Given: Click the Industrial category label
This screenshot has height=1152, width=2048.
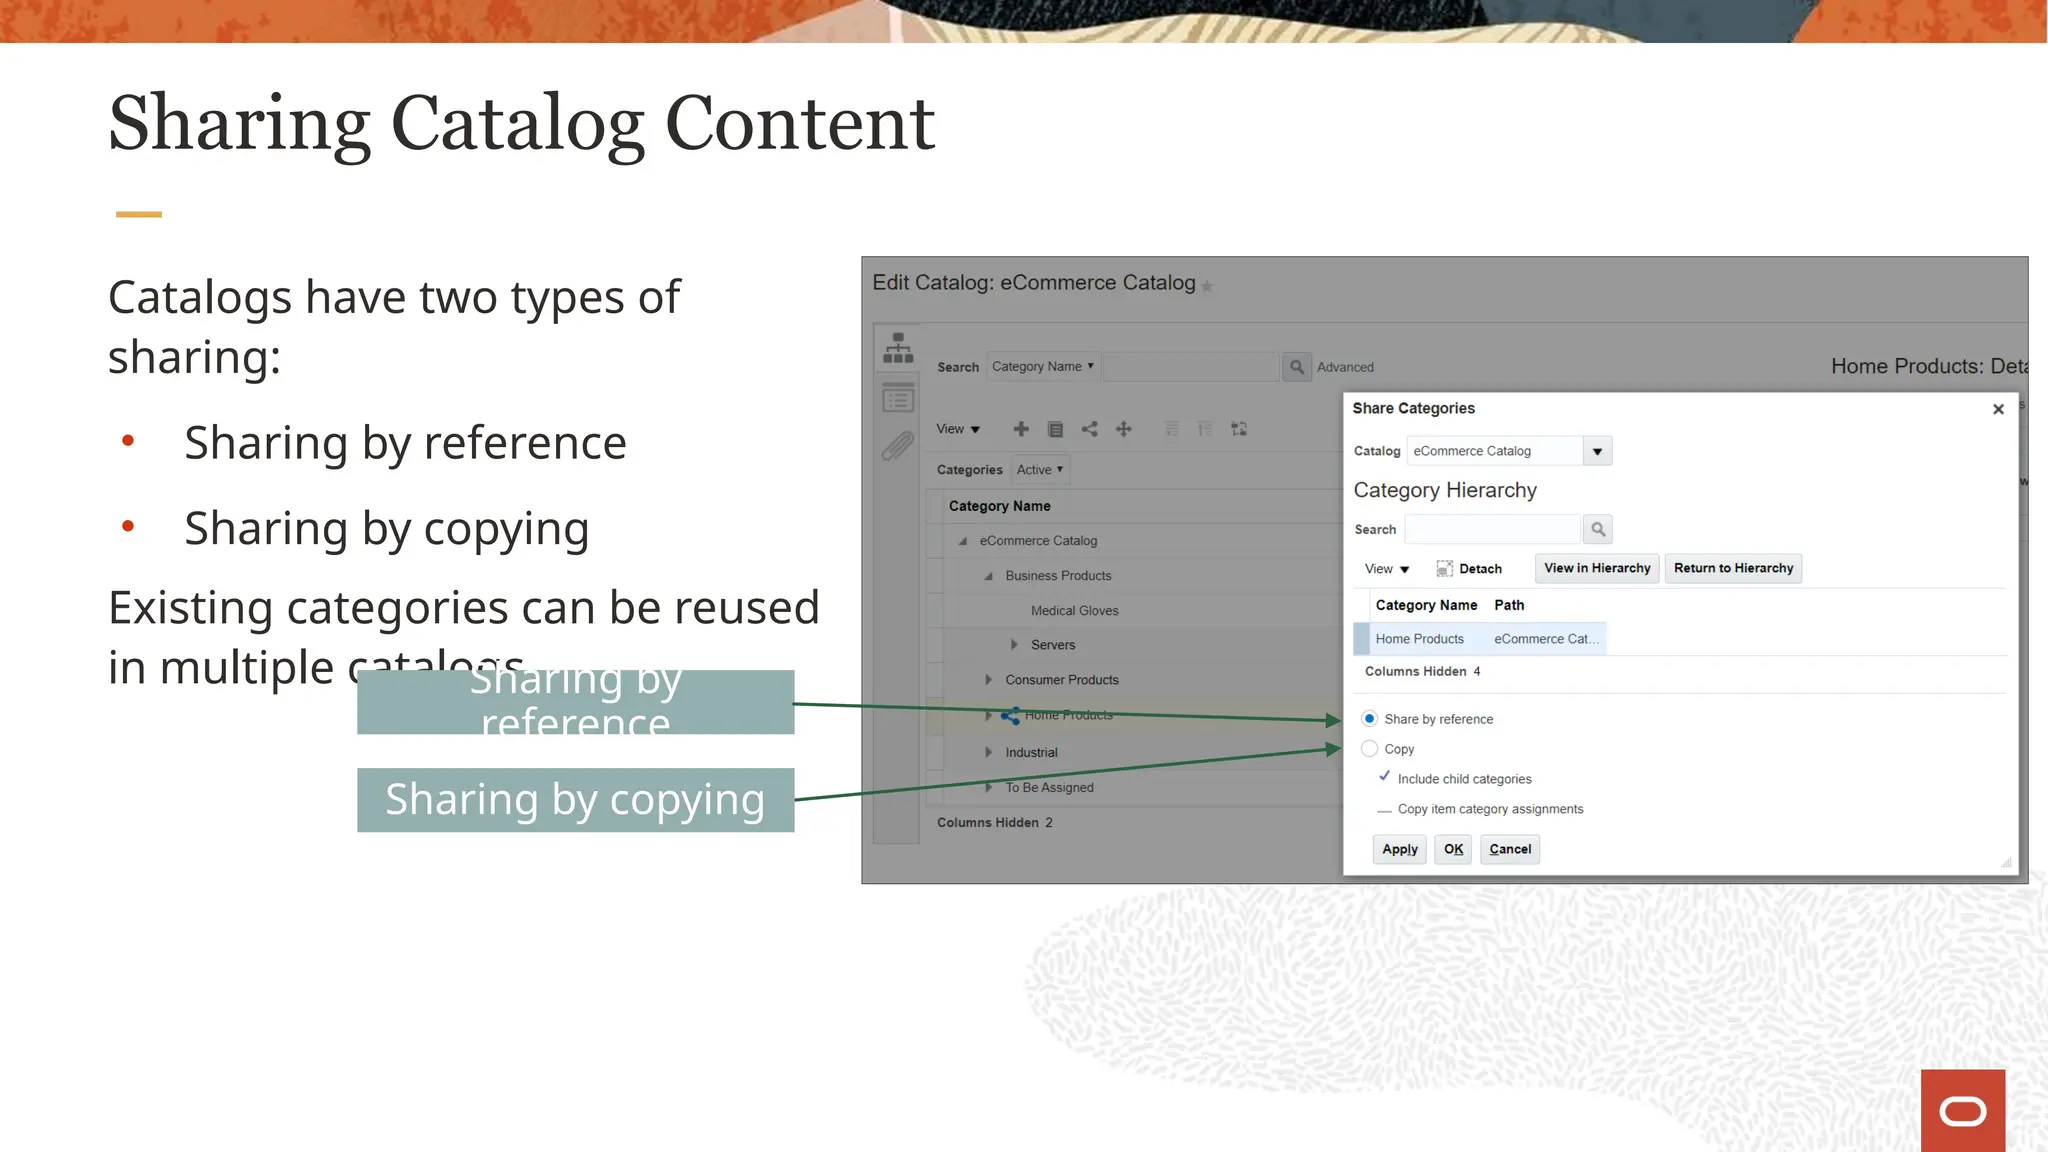Looking at the screenshot, I should 1031,753.
